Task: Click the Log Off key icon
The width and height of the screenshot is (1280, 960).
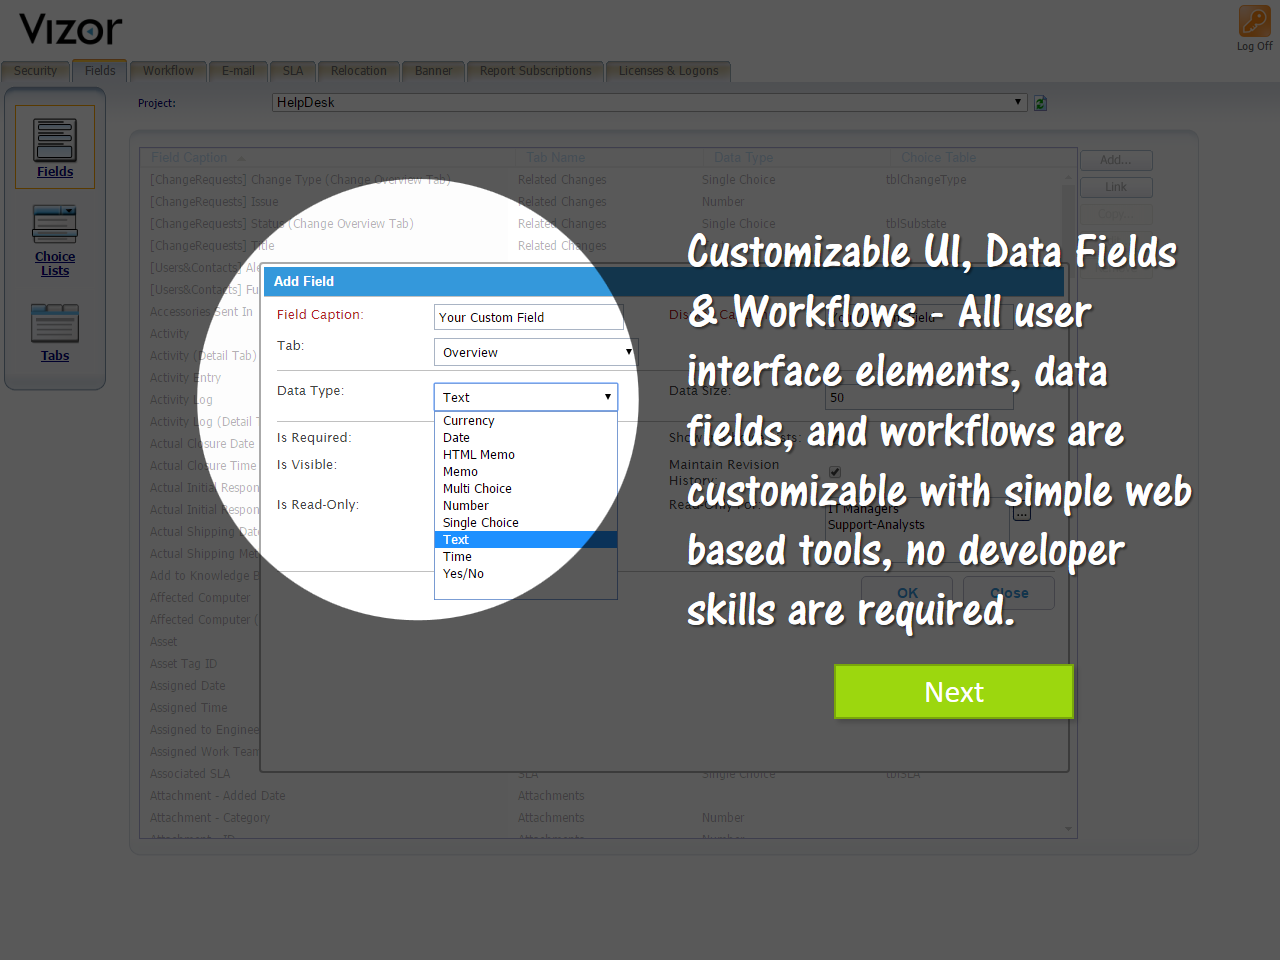Action: [1254, 22]
